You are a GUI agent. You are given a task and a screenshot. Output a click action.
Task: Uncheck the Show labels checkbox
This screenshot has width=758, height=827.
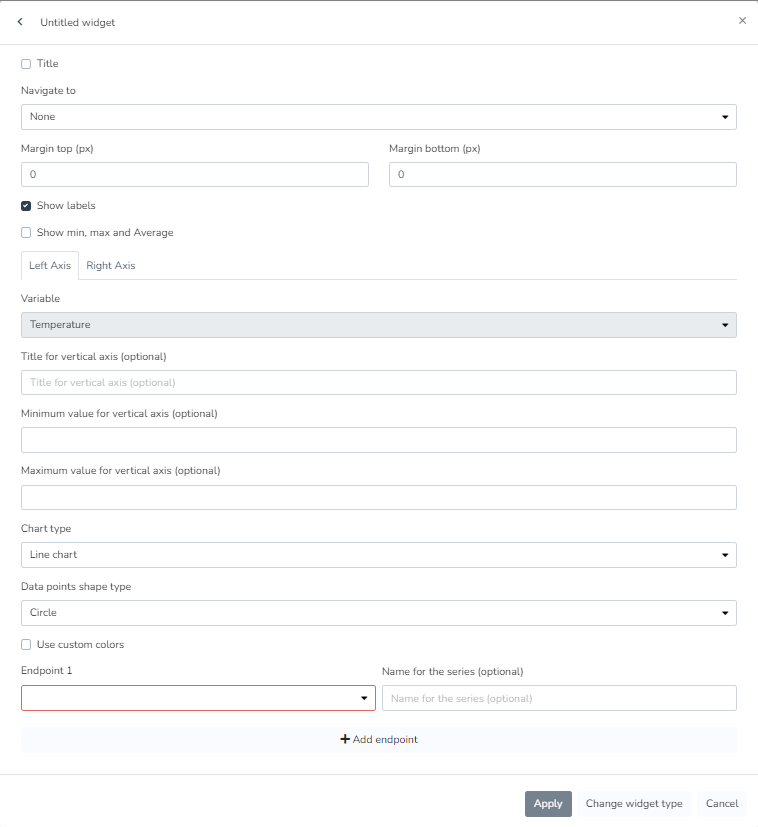pyautogui.click(x=26, y=206)
